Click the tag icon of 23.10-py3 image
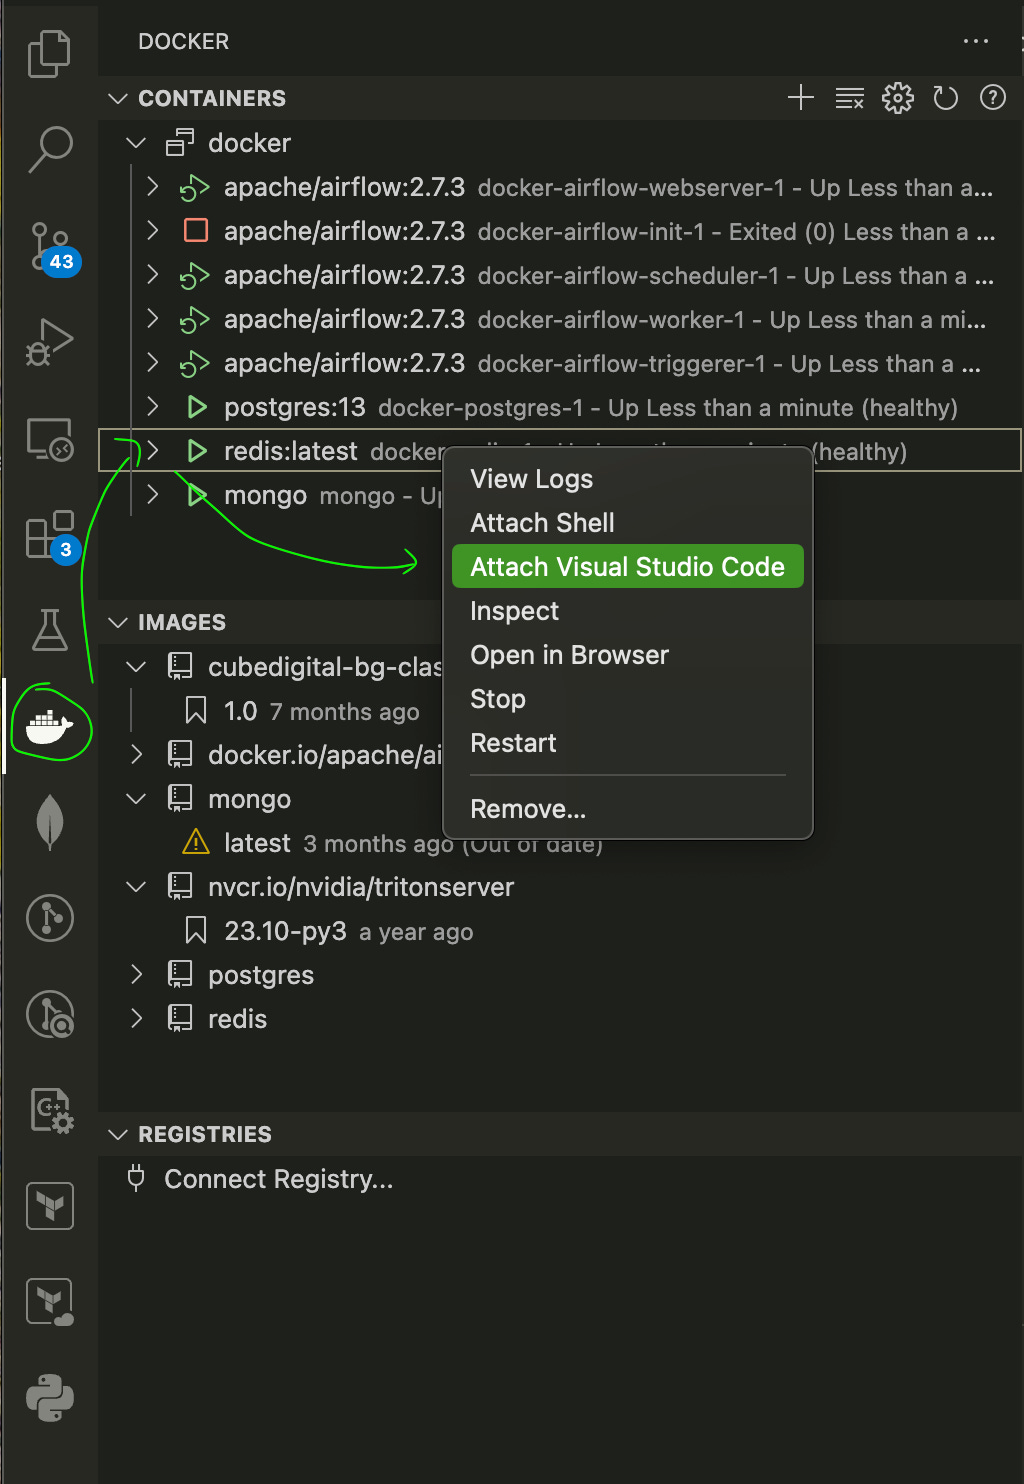This screenshot has height=1484, width=1024. coord(196,931)
